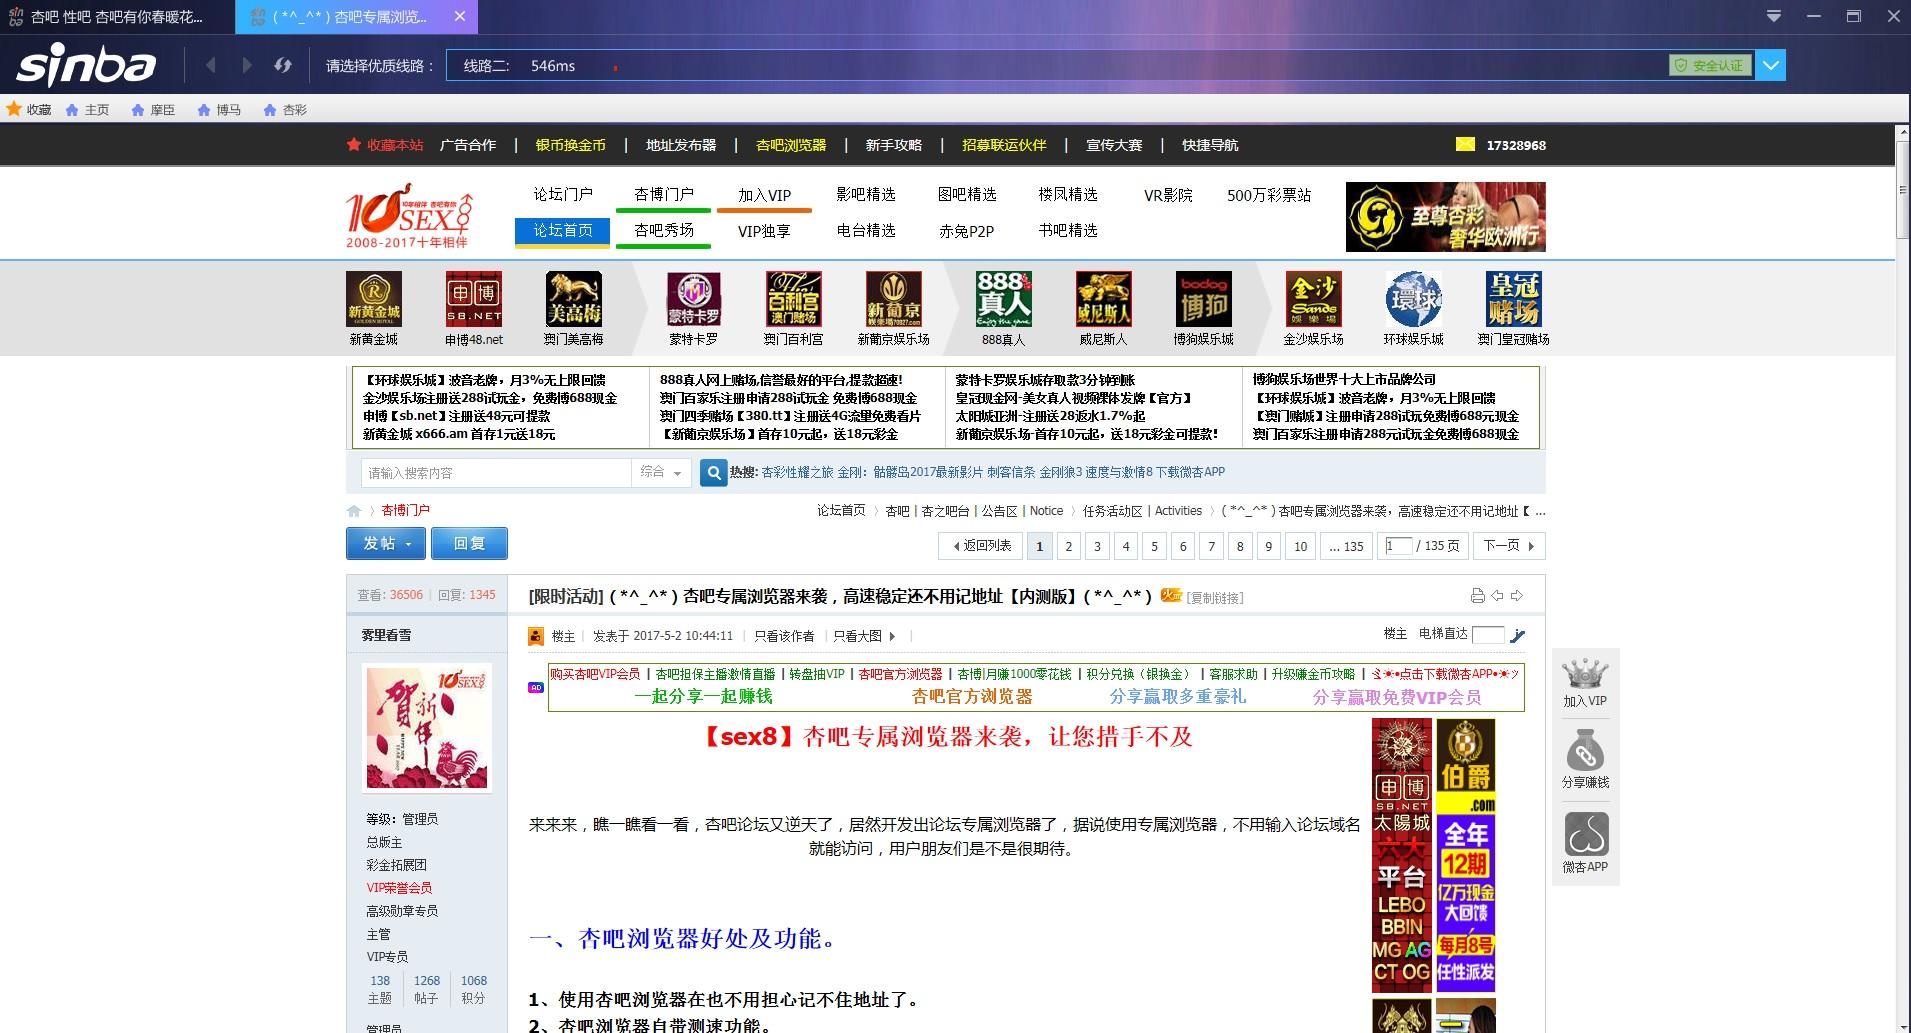Open the 博马 bookmark
Image resolution: width=1911 pixels, height=1033 pixels.
coord(219,110)
